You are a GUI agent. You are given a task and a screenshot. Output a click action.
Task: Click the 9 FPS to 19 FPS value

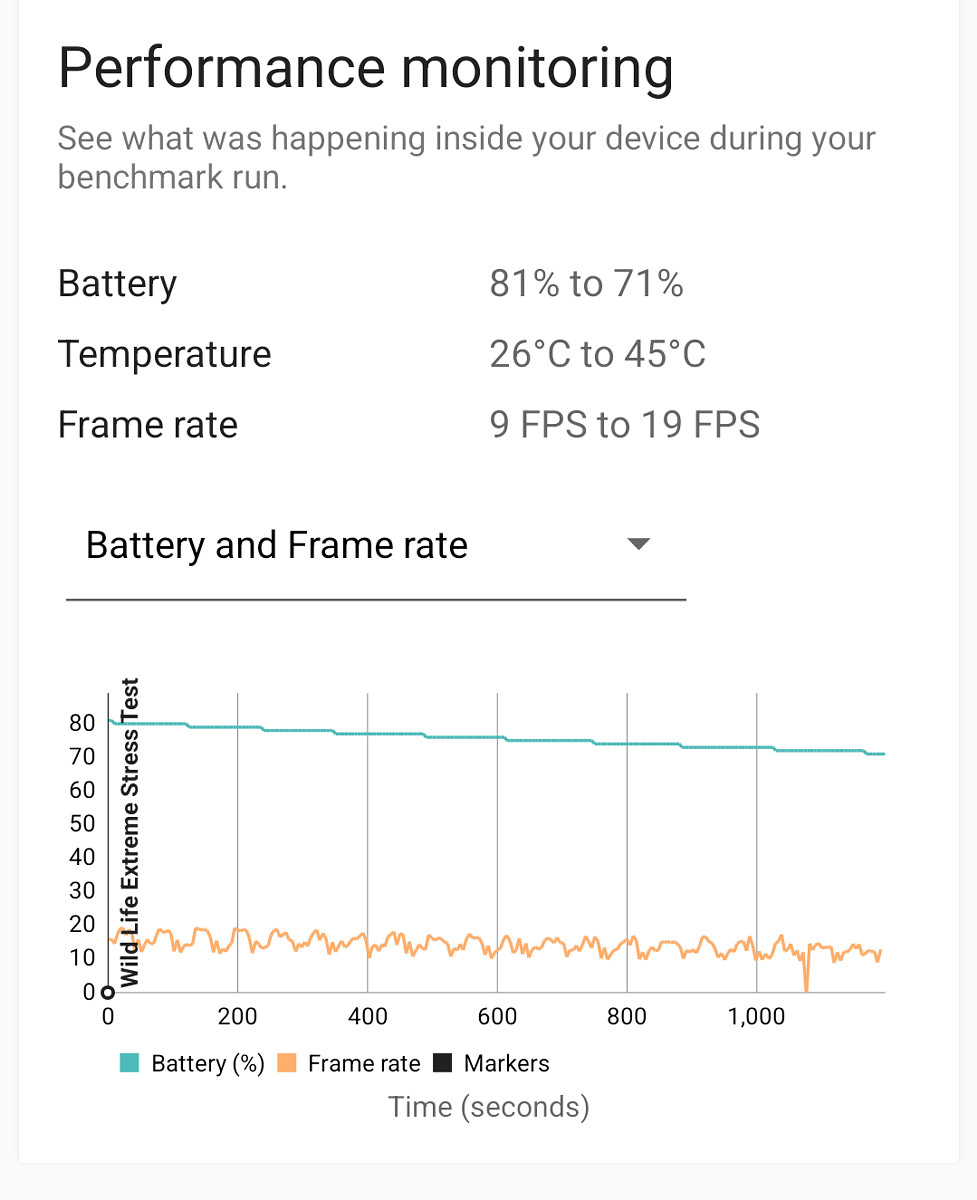click(x=624, y=425)
